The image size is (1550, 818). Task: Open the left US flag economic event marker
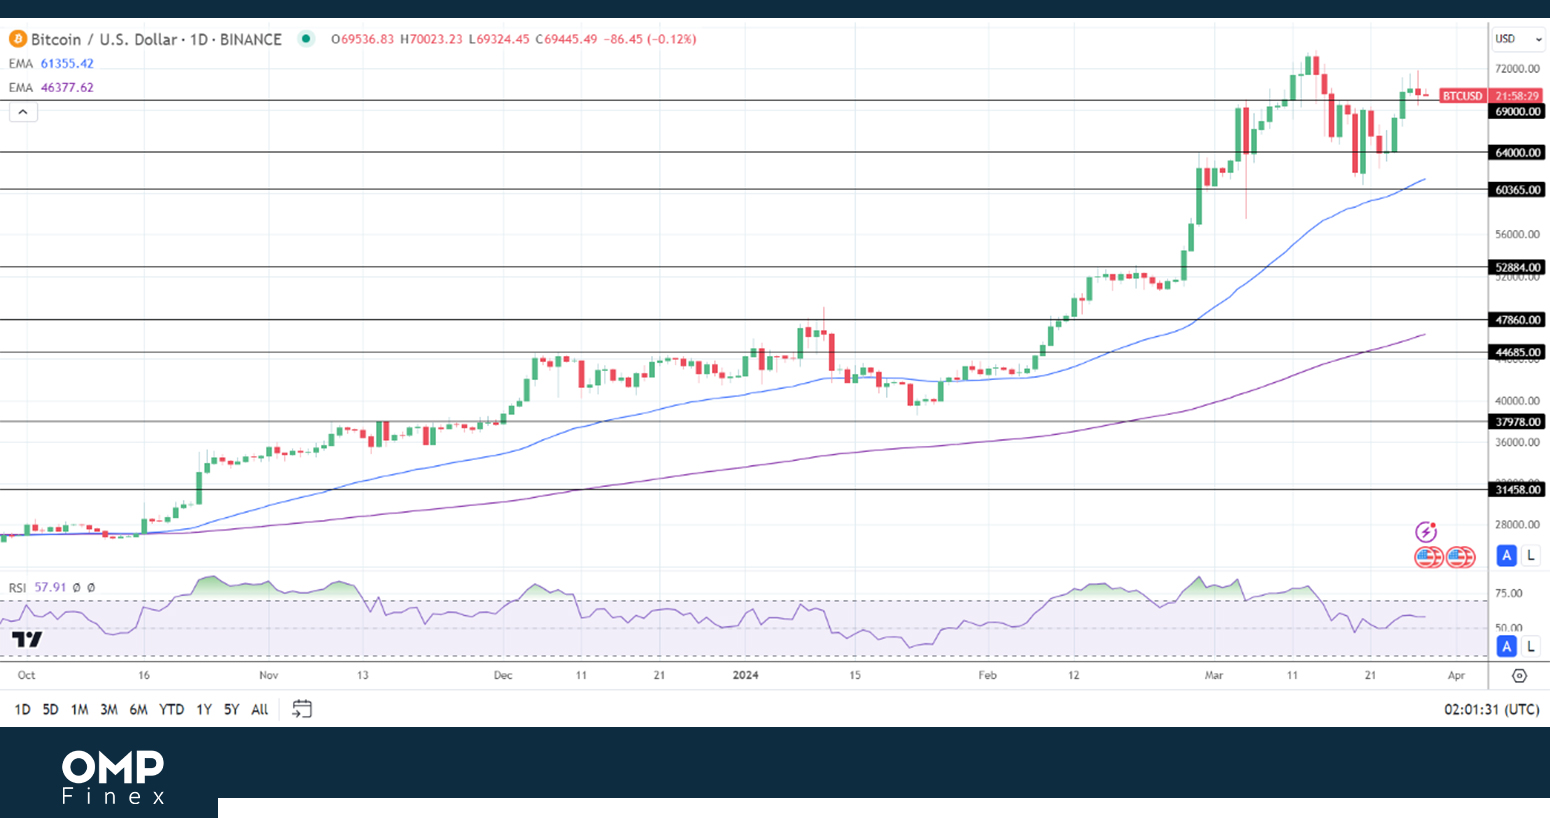pyautogui.click(x=1428, y=557)
